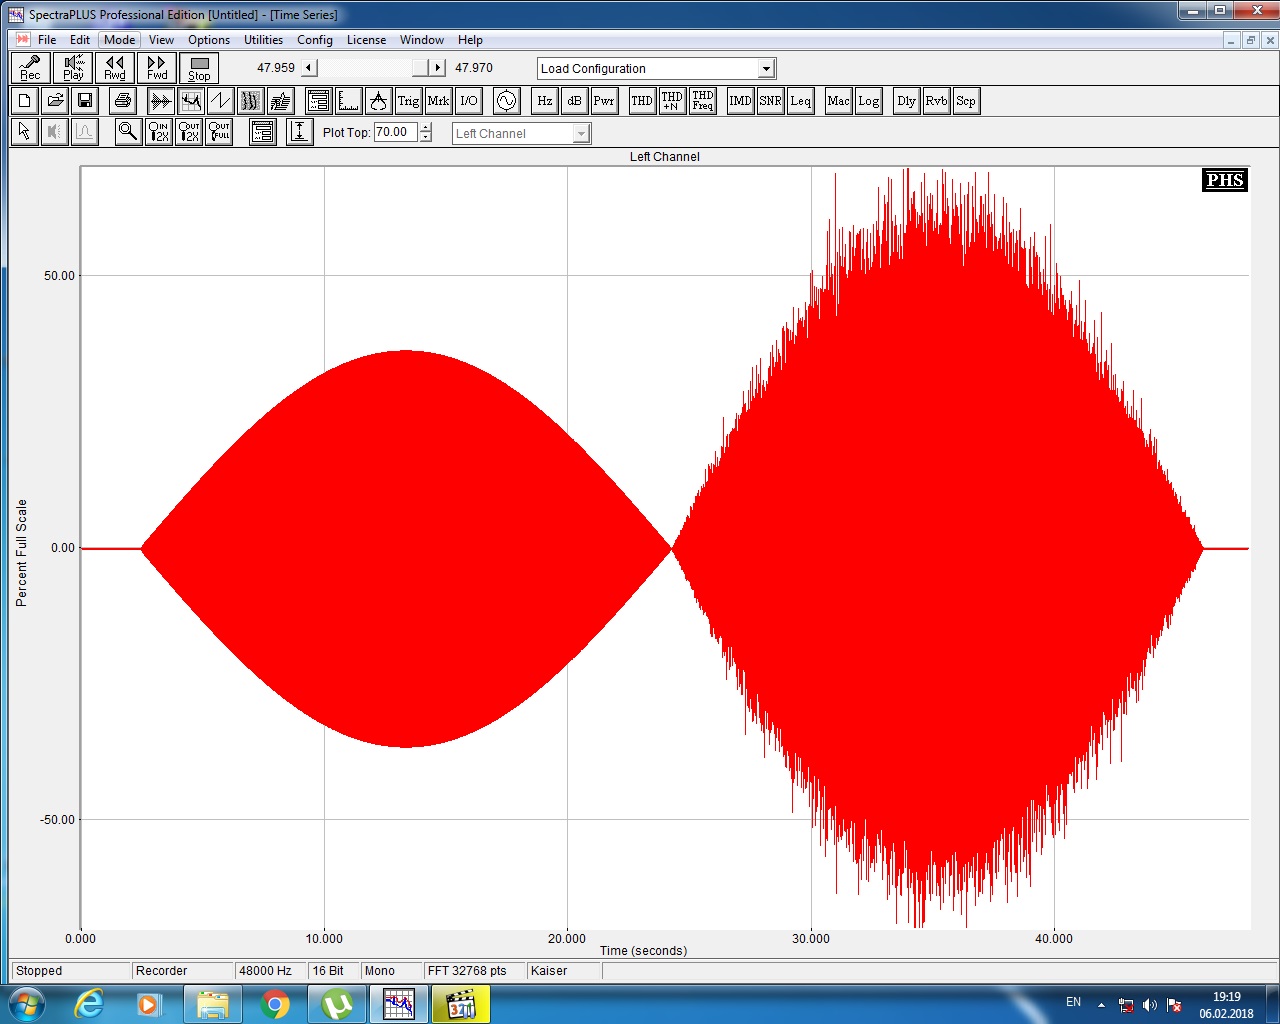The width and height of the screenshot is (1280, 1024).
Task: Toggle the THD+N measurement button
Action: point(672,101)
